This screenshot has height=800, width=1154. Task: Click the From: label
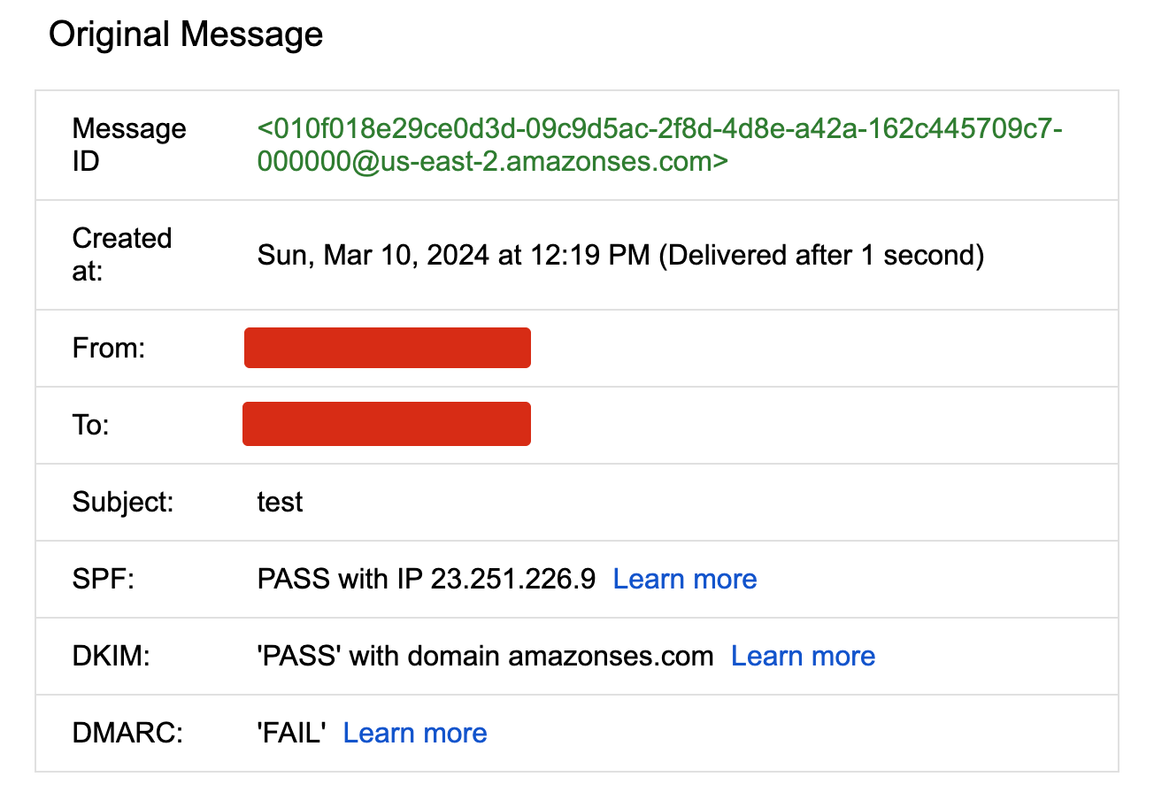click(108, 348)
